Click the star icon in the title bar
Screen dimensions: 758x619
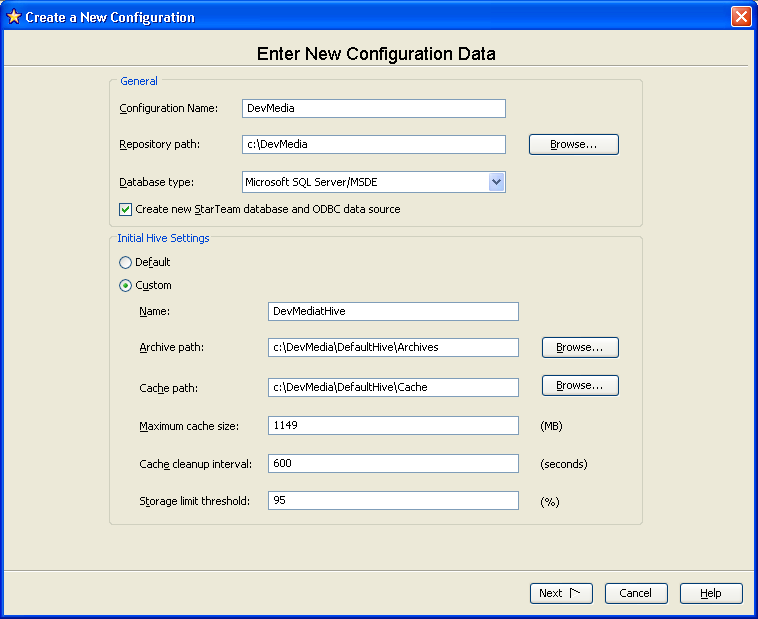pos(14,17)
